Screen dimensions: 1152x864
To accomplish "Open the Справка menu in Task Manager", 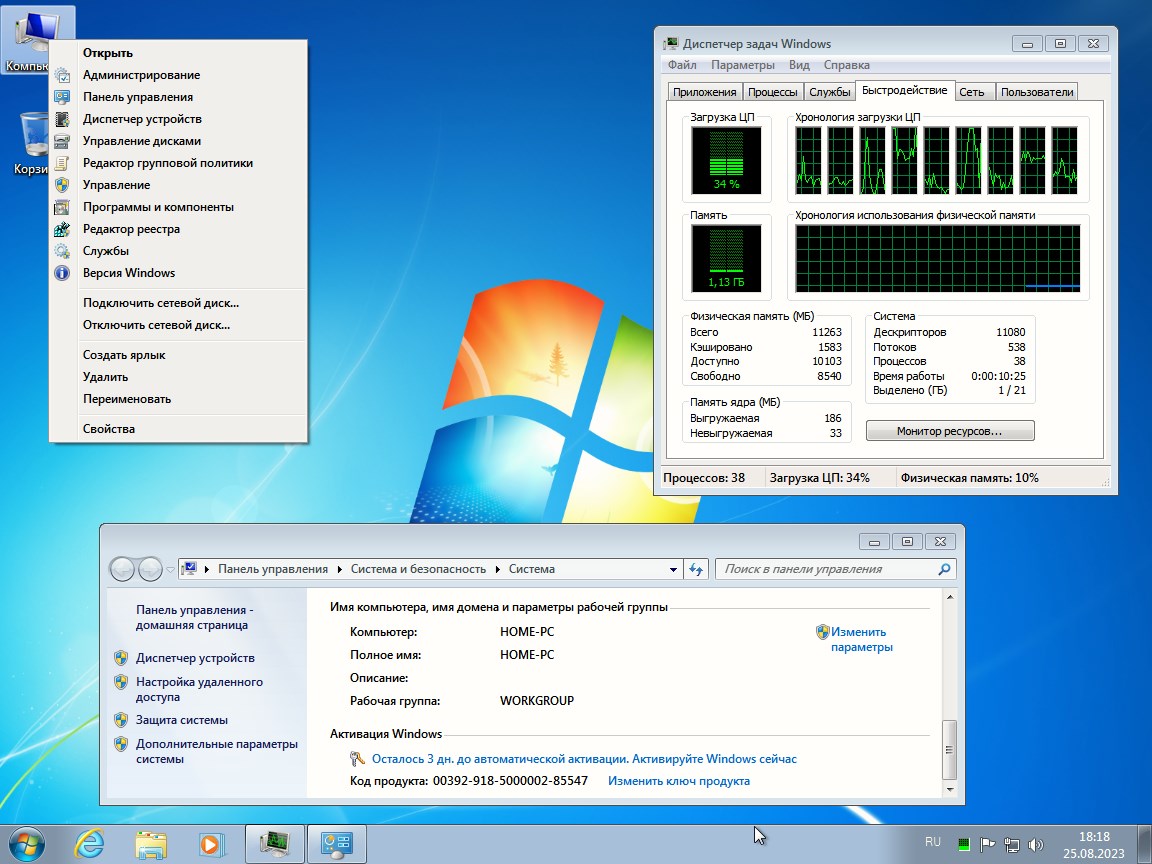I will [846, 65].
